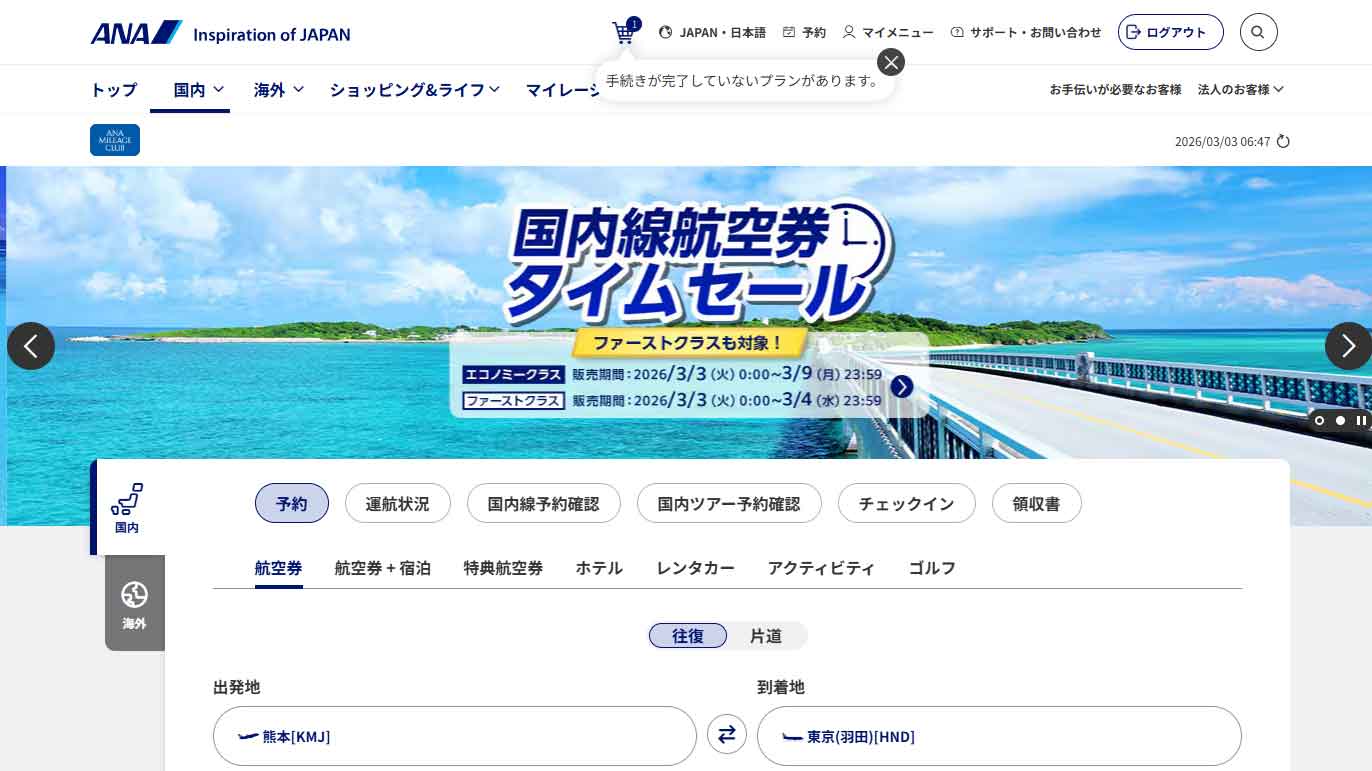This screenshot has height=771, width=1372.
Task: Select the first carousel indicator dot
Action: pos(1320,421)
